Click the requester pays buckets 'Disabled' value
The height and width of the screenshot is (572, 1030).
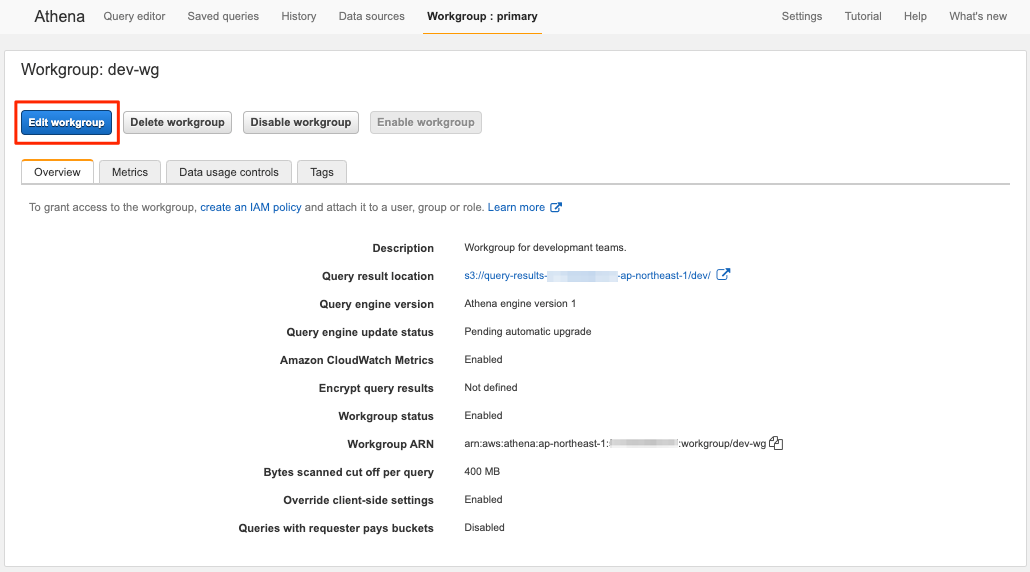pyautogui.click(x=484, y=527)
